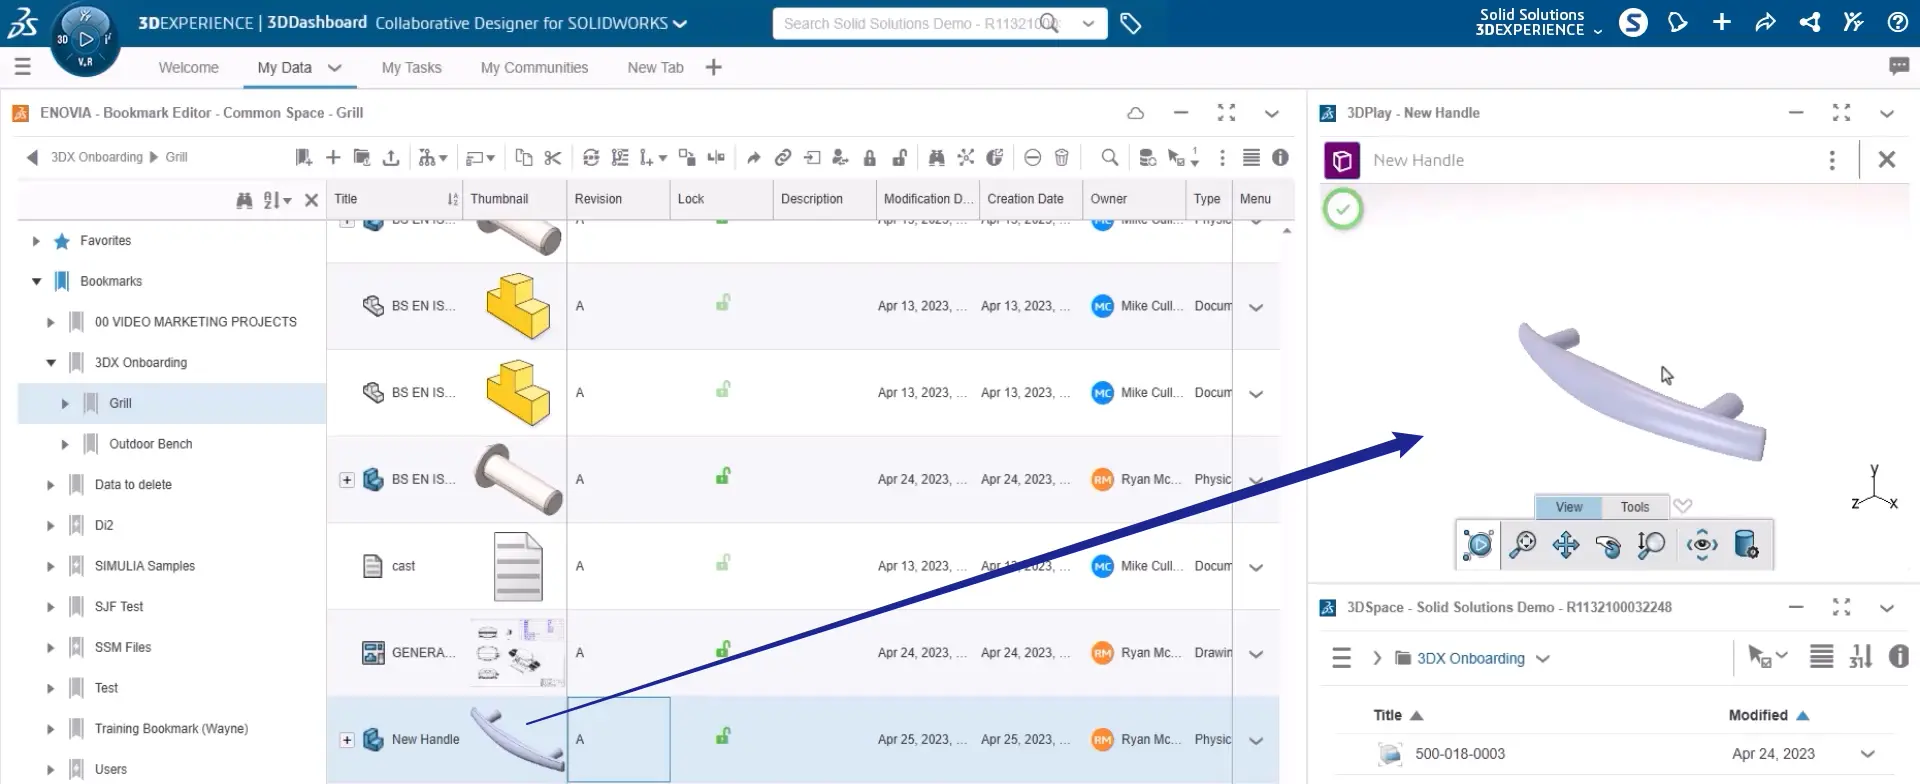Click the New Handle thumbnail image
Image resolution: width=1920 pixels, height=784 pixels.
[x=517, y=739]
